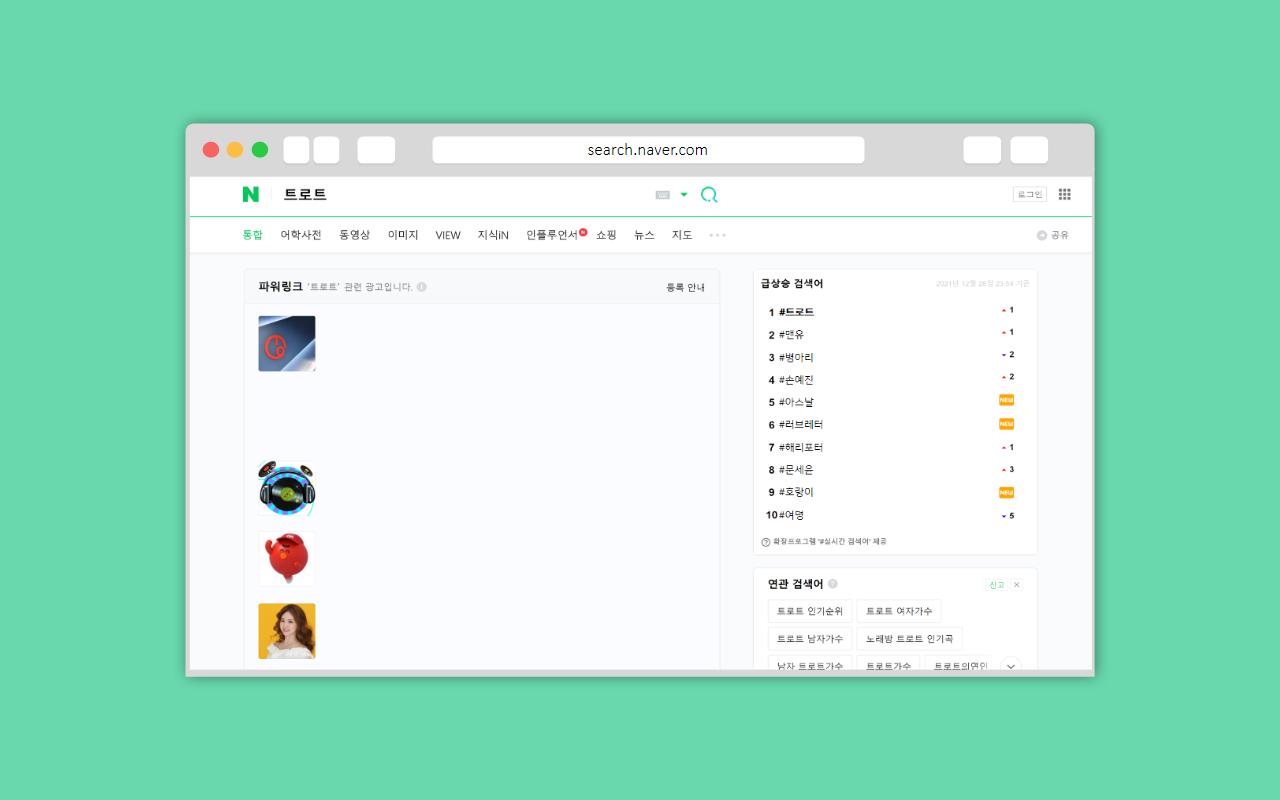Open the apps grid icon top right
Image resolution: width=1280 pixels, height=800 pixels.
[1064, 194]
